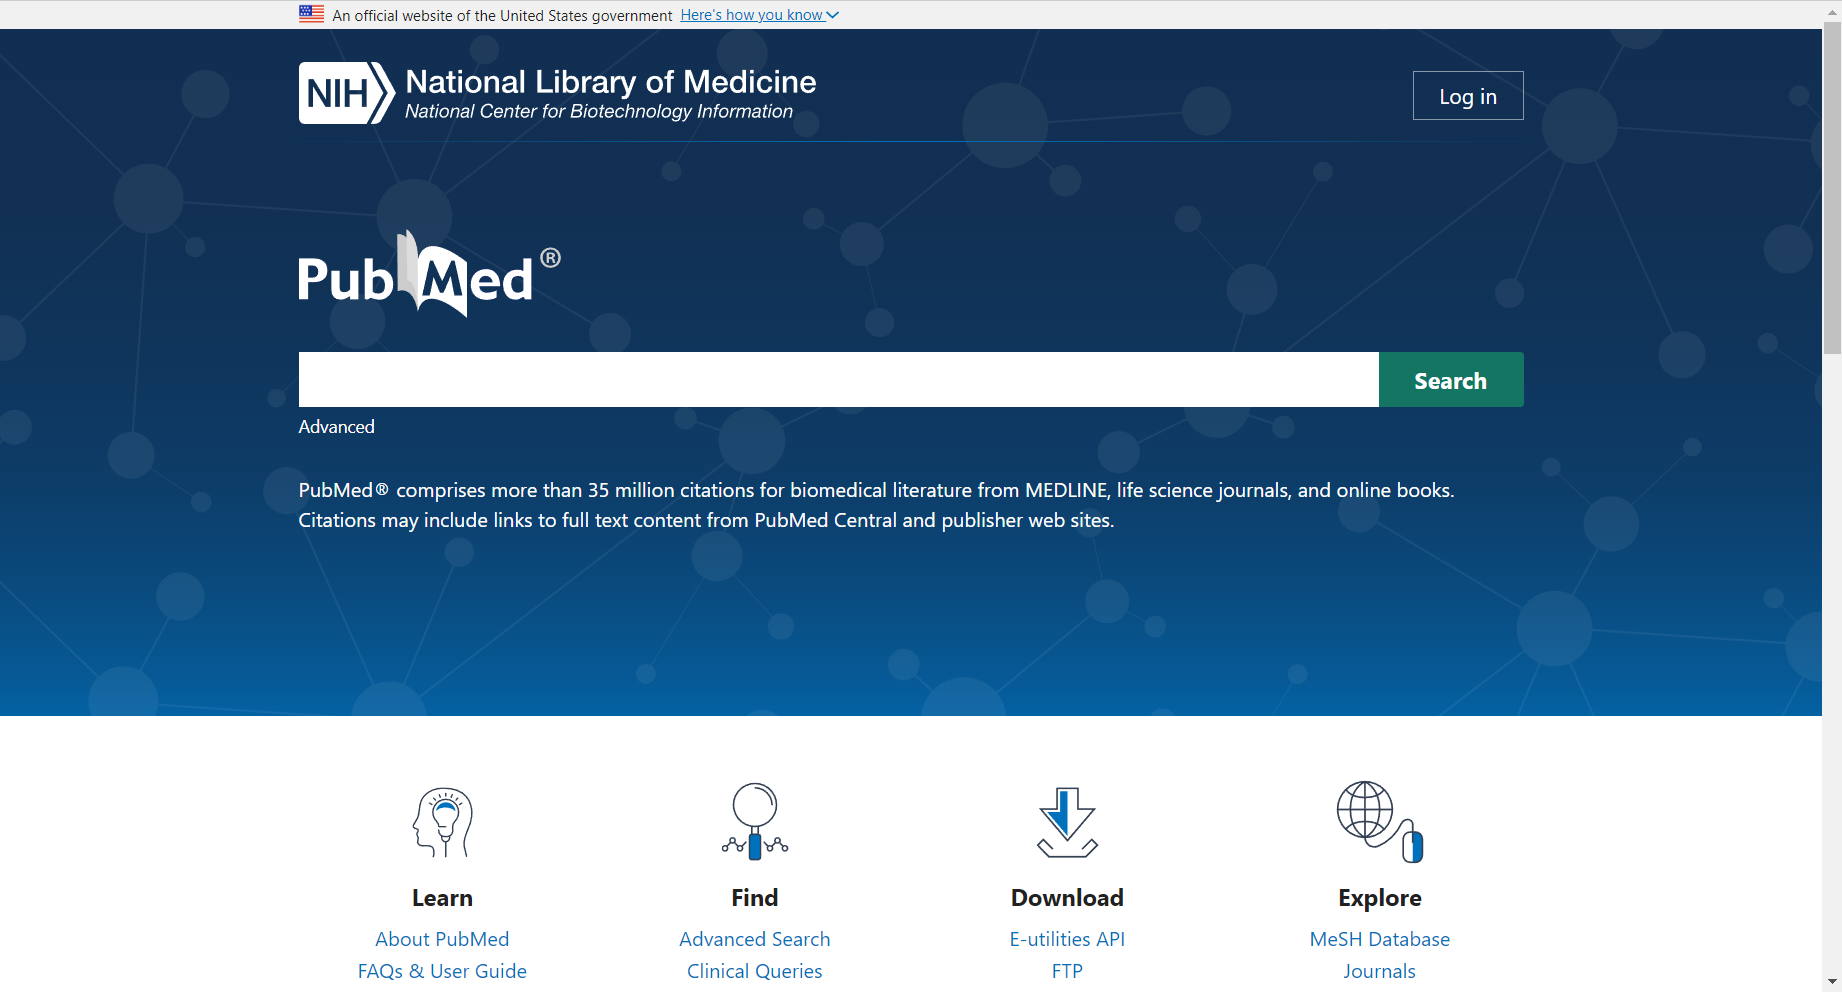Focus the PubMed search input field

838,380
